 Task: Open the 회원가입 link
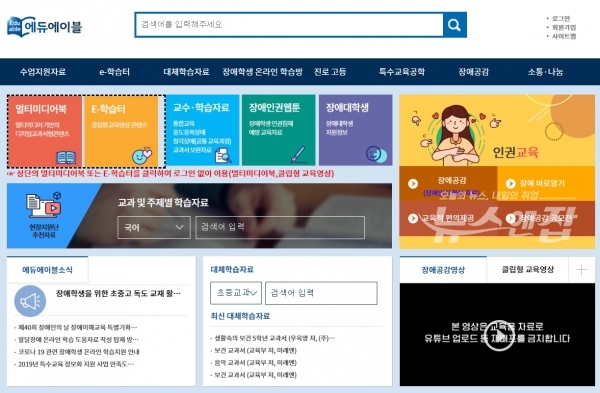point(564,27)
